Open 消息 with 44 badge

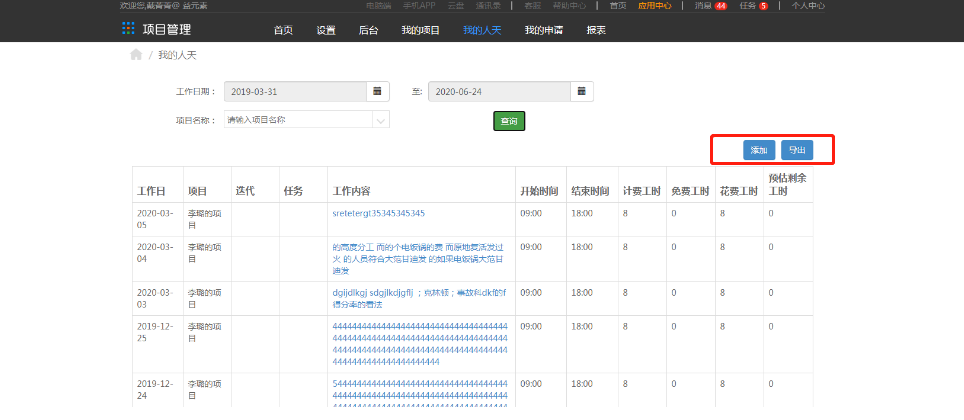711,6
